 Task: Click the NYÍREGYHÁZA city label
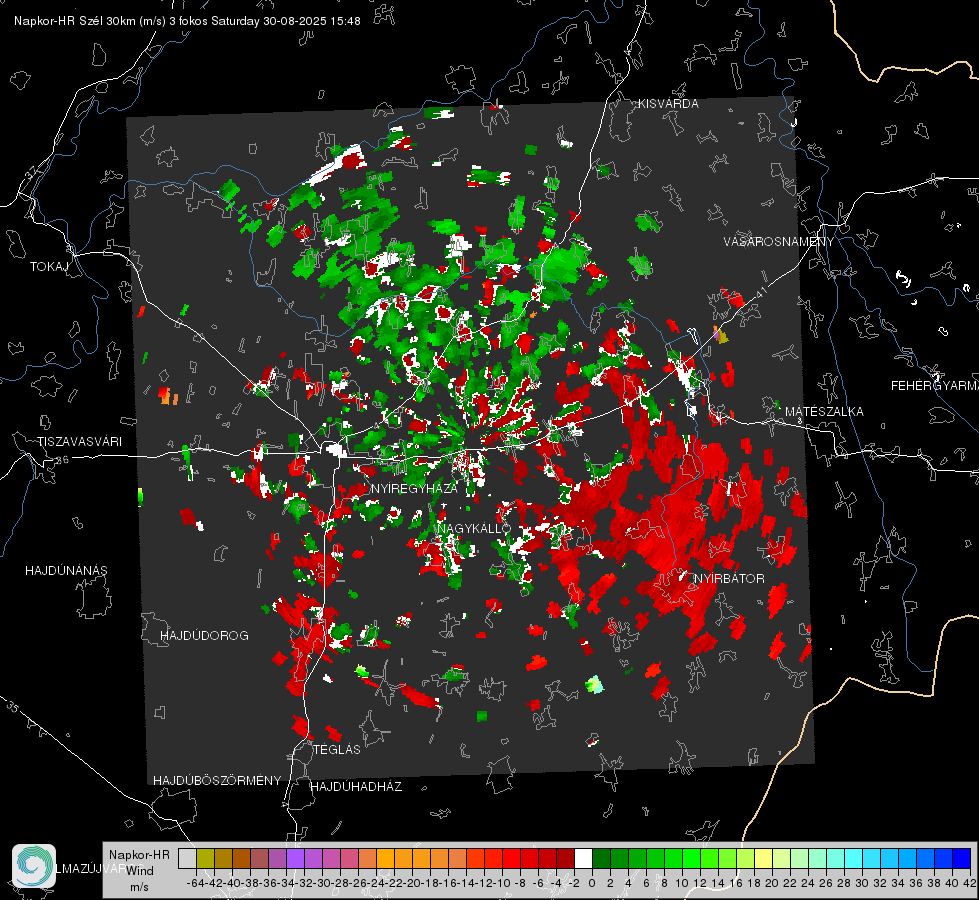414,488
